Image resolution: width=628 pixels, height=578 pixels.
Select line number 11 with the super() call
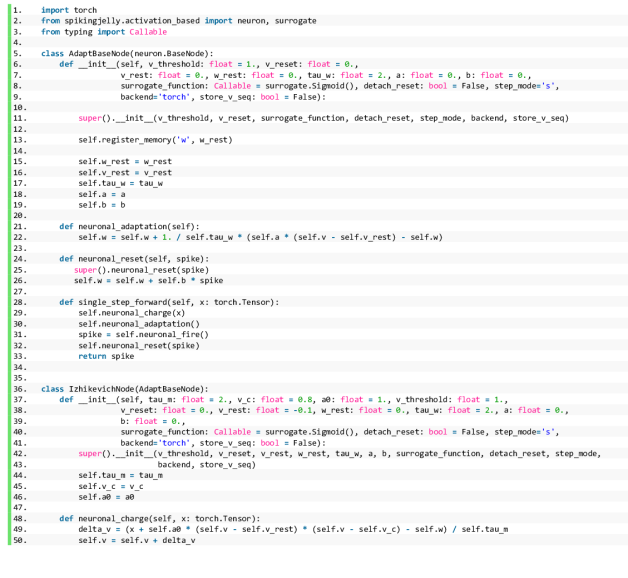pyautogui.click(x=17, y=118)
